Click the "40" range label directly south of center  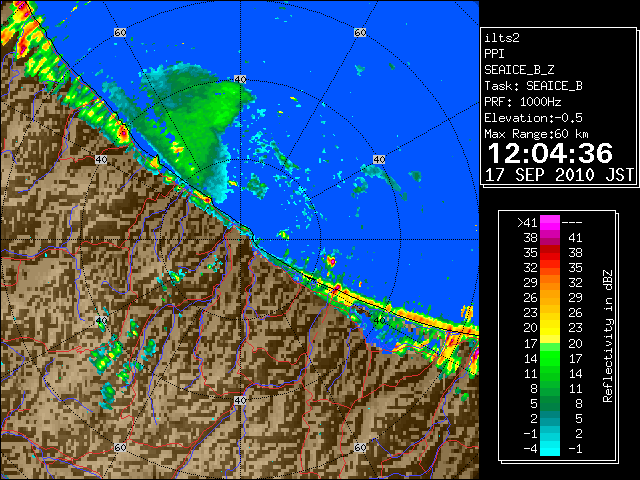pyautogui.click(x=240, y=400)
